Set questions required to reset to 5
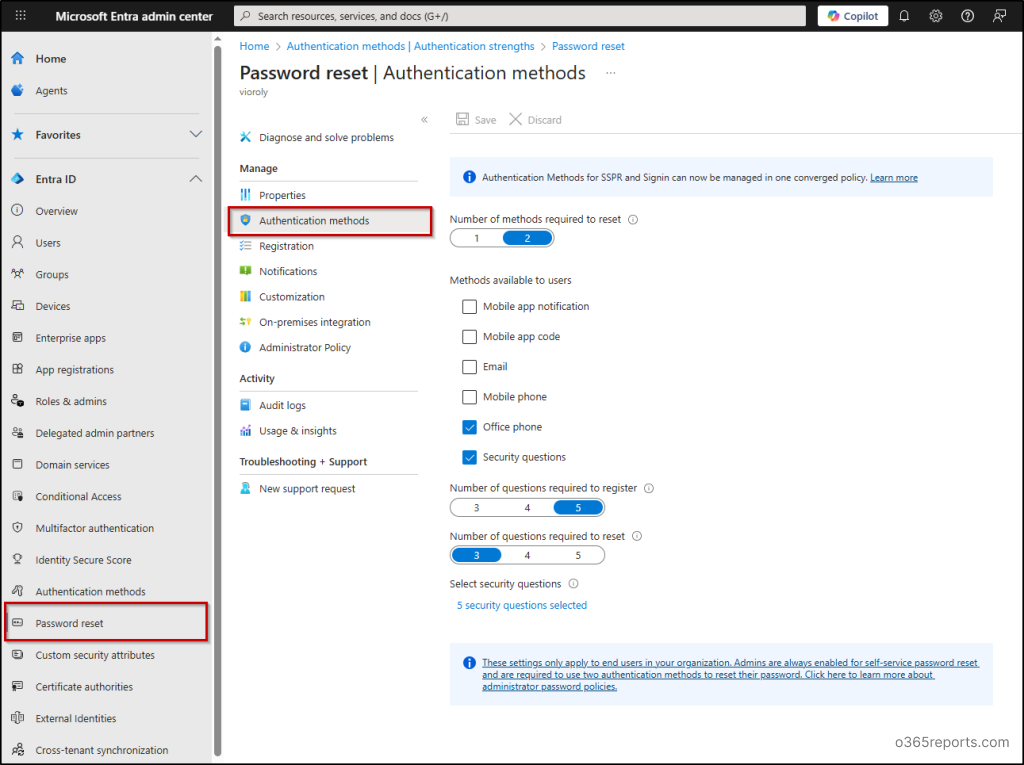1024x765 pixels. [578, 555]
